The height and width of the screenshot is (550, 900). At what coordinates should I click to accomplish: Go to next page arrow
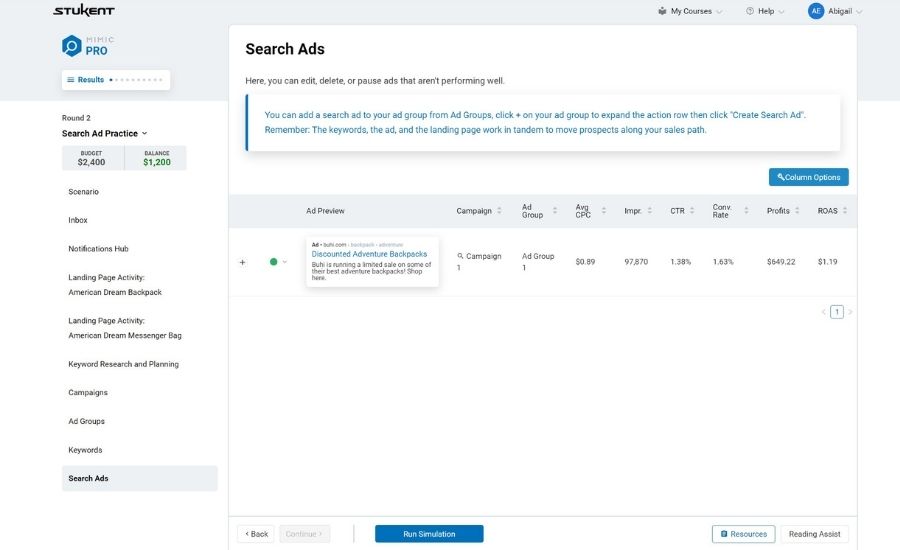tap(850, 312)
